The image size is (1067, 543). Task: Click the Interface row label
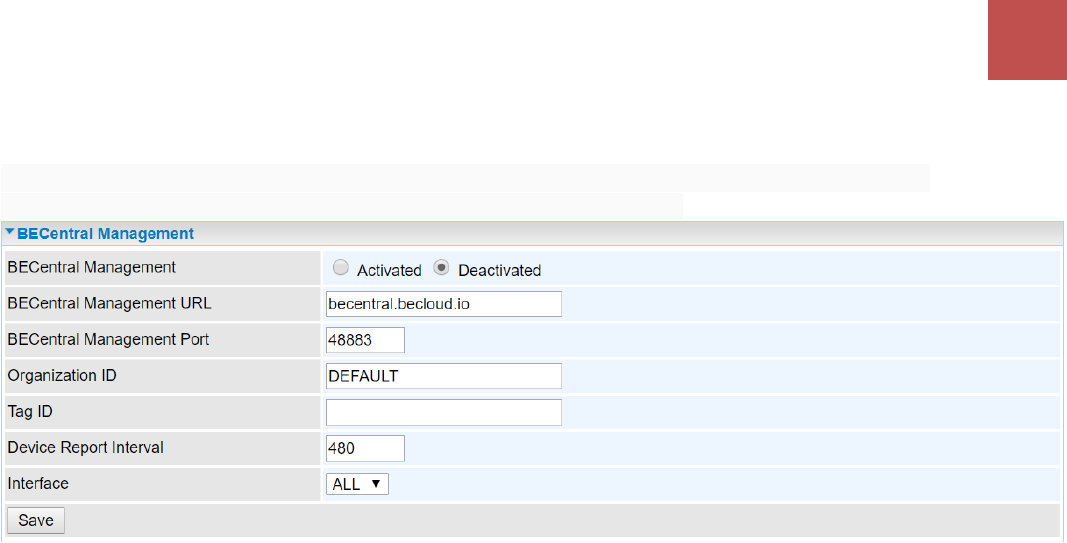38,483
